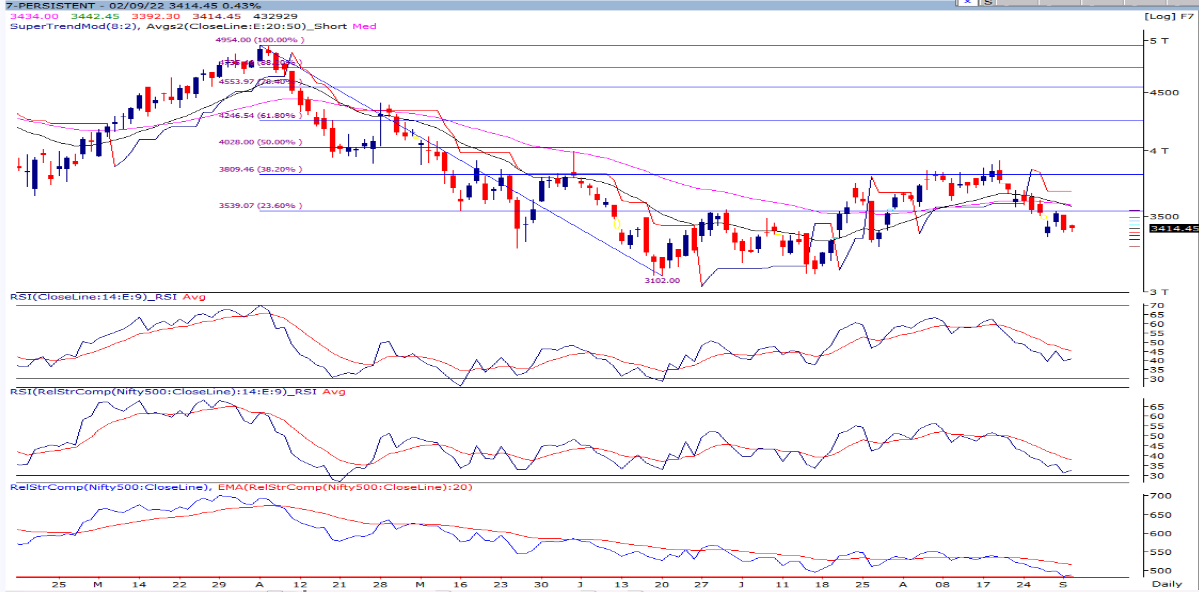Click the 3414.45 current price tag
The image size is (1199, 592).
[x=1172, y=229]
